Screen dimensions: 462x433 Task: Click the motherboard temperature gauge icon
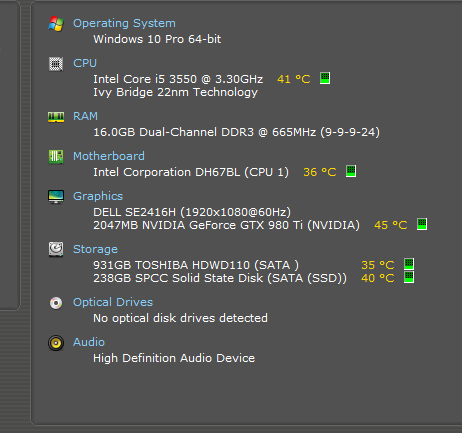[351, 171]
